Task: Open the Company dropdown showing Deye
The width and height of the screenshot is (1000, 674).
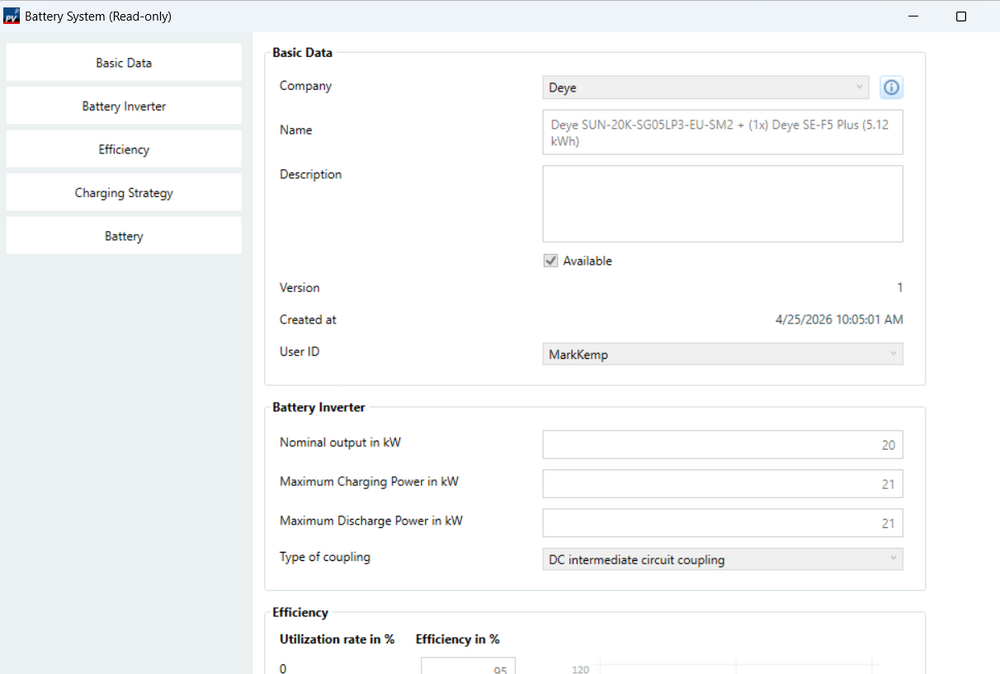Action: click(705, 87)
